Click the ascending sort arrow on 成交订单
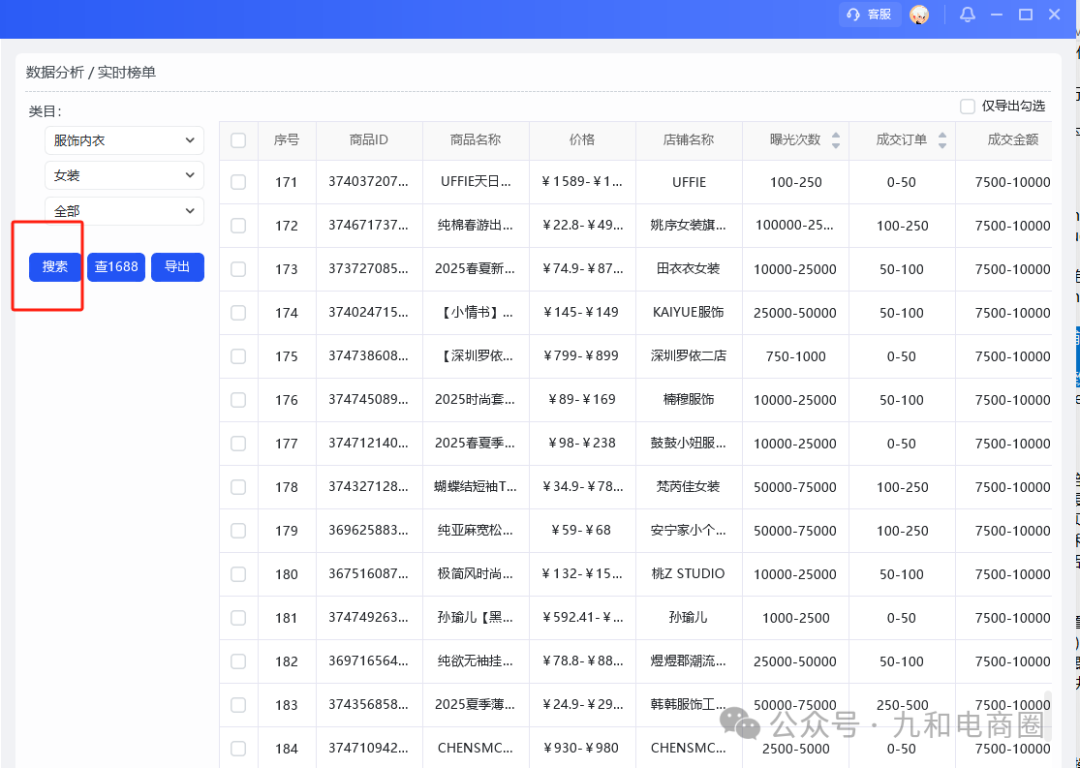Screen dimensions: 1080x768 coord(943,135)
